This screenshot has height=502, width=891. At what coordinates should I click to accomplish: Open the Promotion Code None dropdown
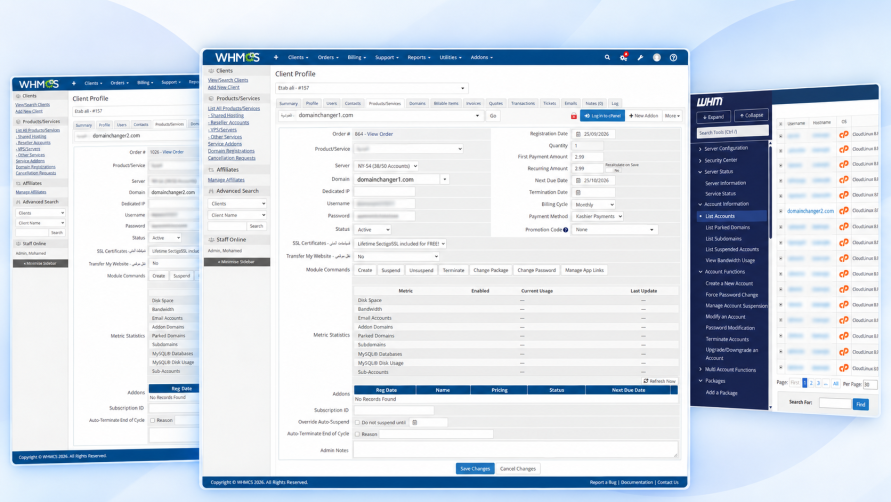point(614,230)
